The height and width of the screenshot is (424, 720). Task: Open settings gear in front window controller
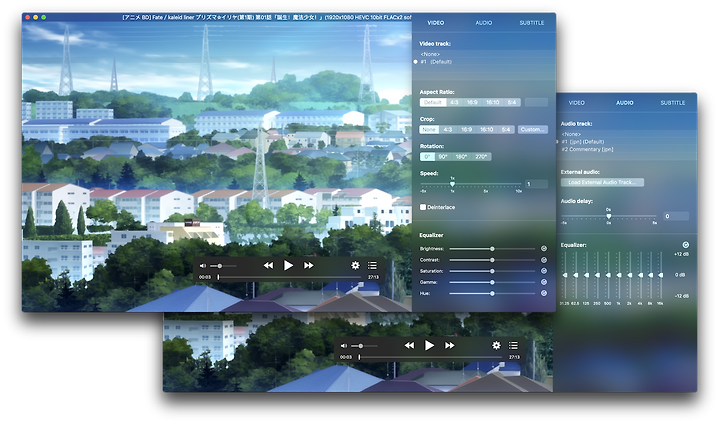(x=355, y=265)
